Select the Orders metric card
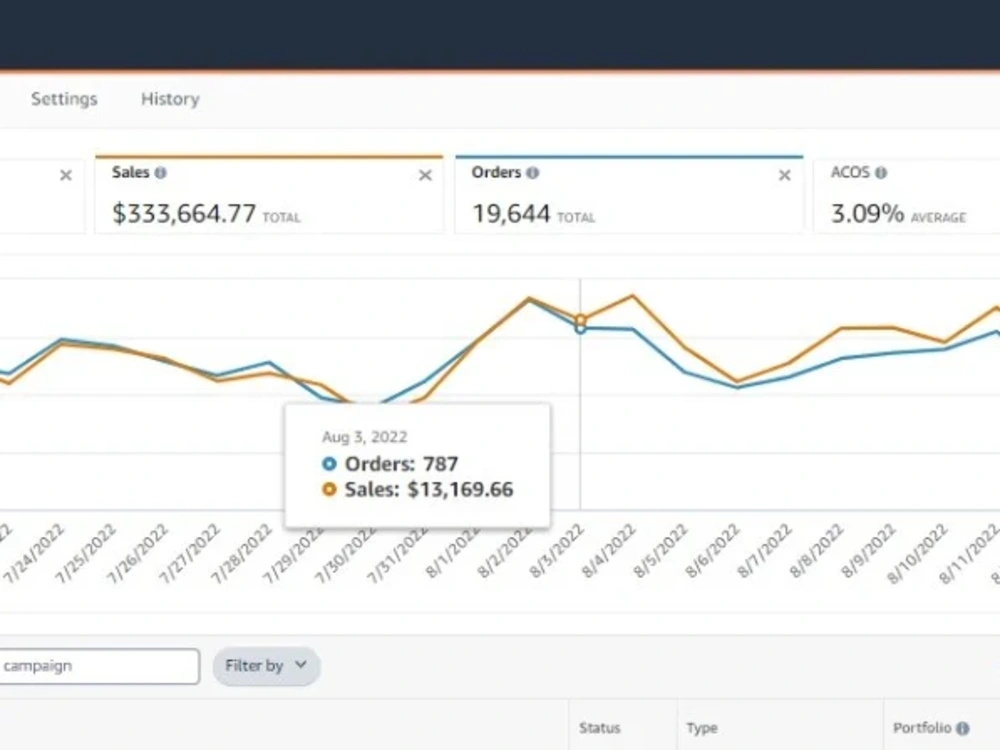This screenshot has width=1000, height=750. (x=629, y=195)
